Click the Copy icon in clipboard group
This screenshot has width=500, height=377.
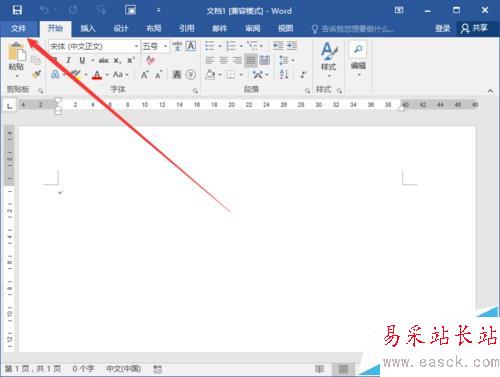[x=36, y=60]
